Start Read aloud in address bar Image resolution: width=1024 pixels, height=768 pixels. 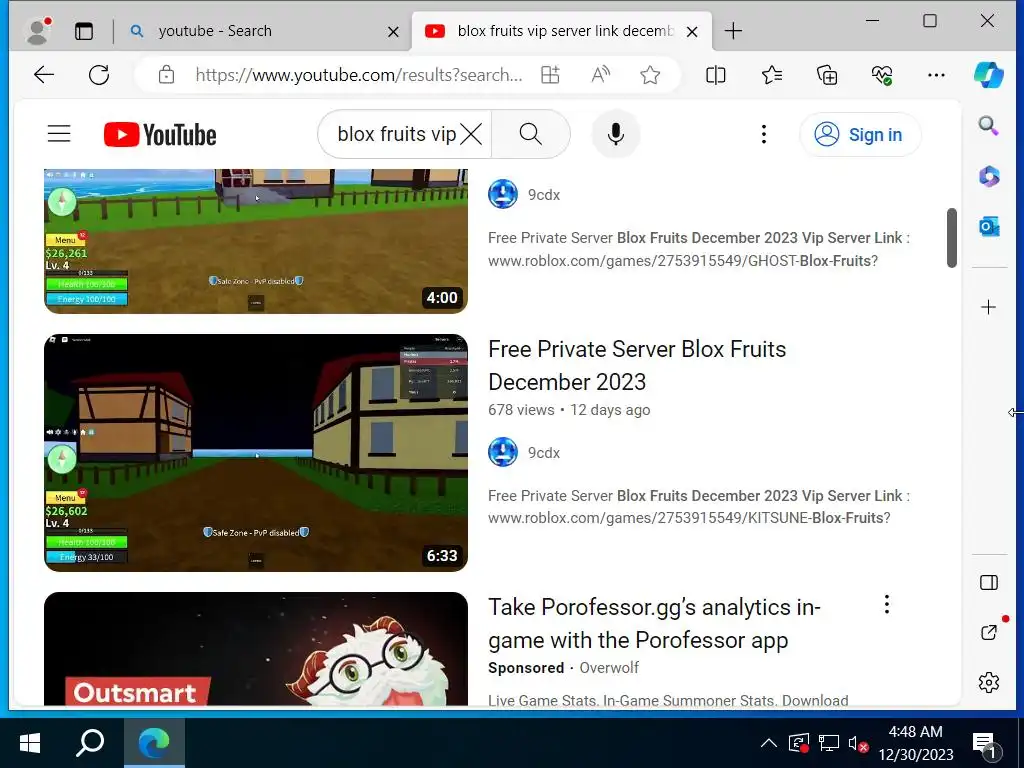[x=600, y=75]
